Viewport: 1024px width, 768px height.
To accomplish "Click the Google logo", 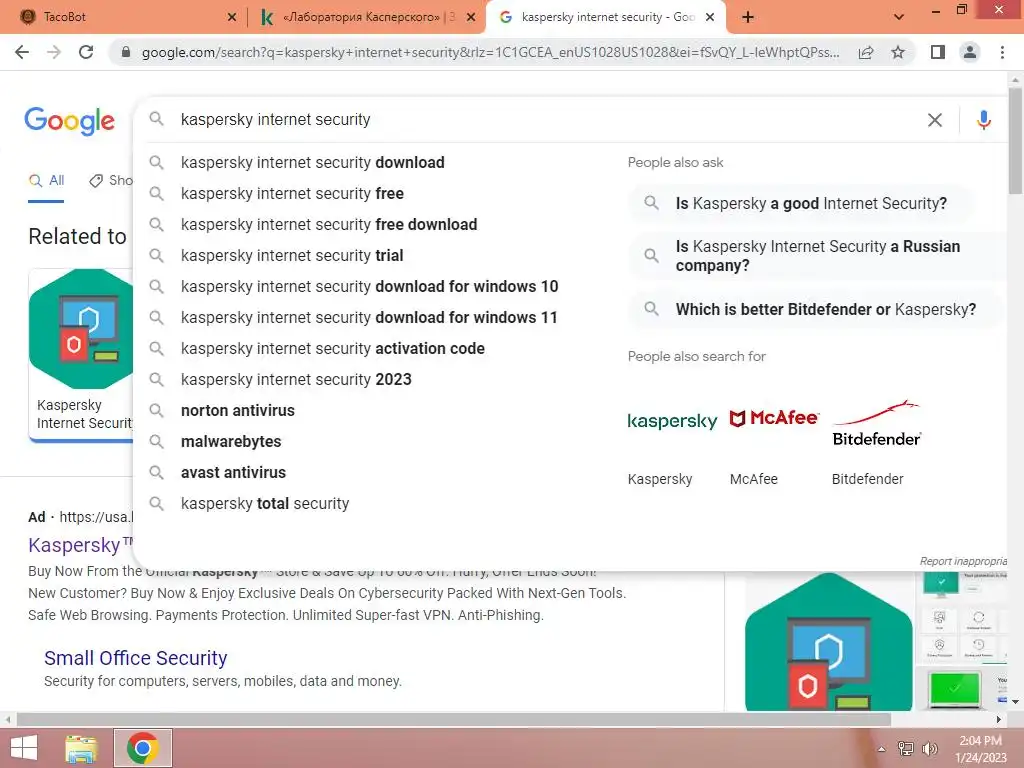I will [69, 121].
